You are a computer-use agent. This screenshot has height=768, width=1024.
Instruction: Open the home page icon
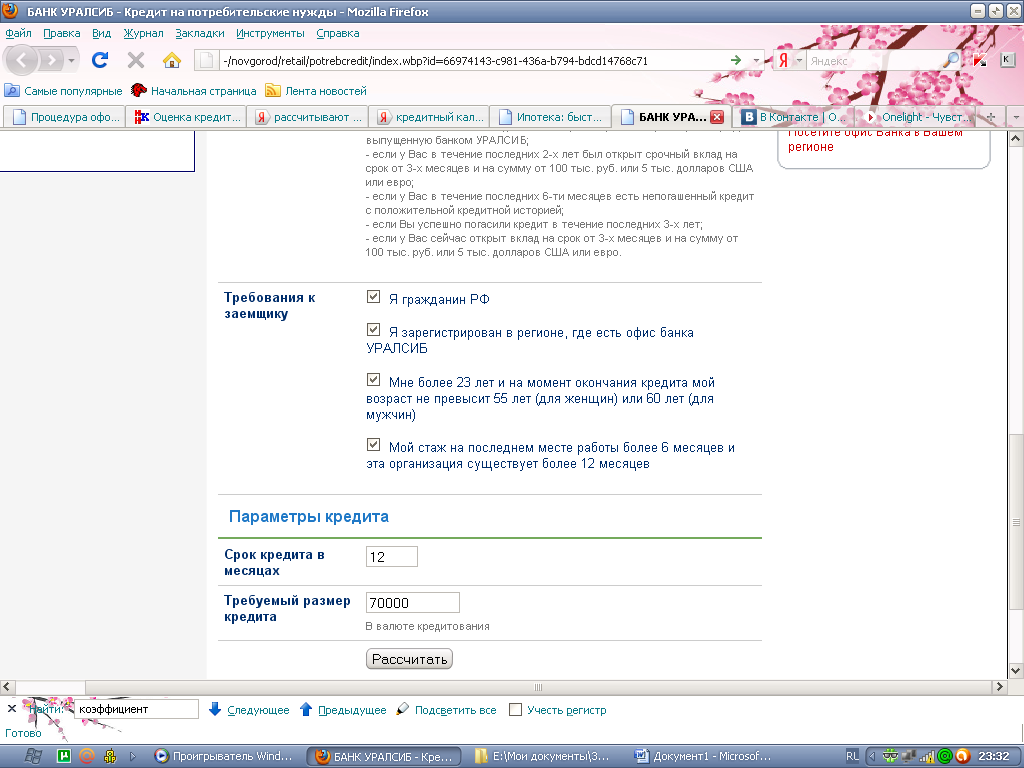coord(172,60)
